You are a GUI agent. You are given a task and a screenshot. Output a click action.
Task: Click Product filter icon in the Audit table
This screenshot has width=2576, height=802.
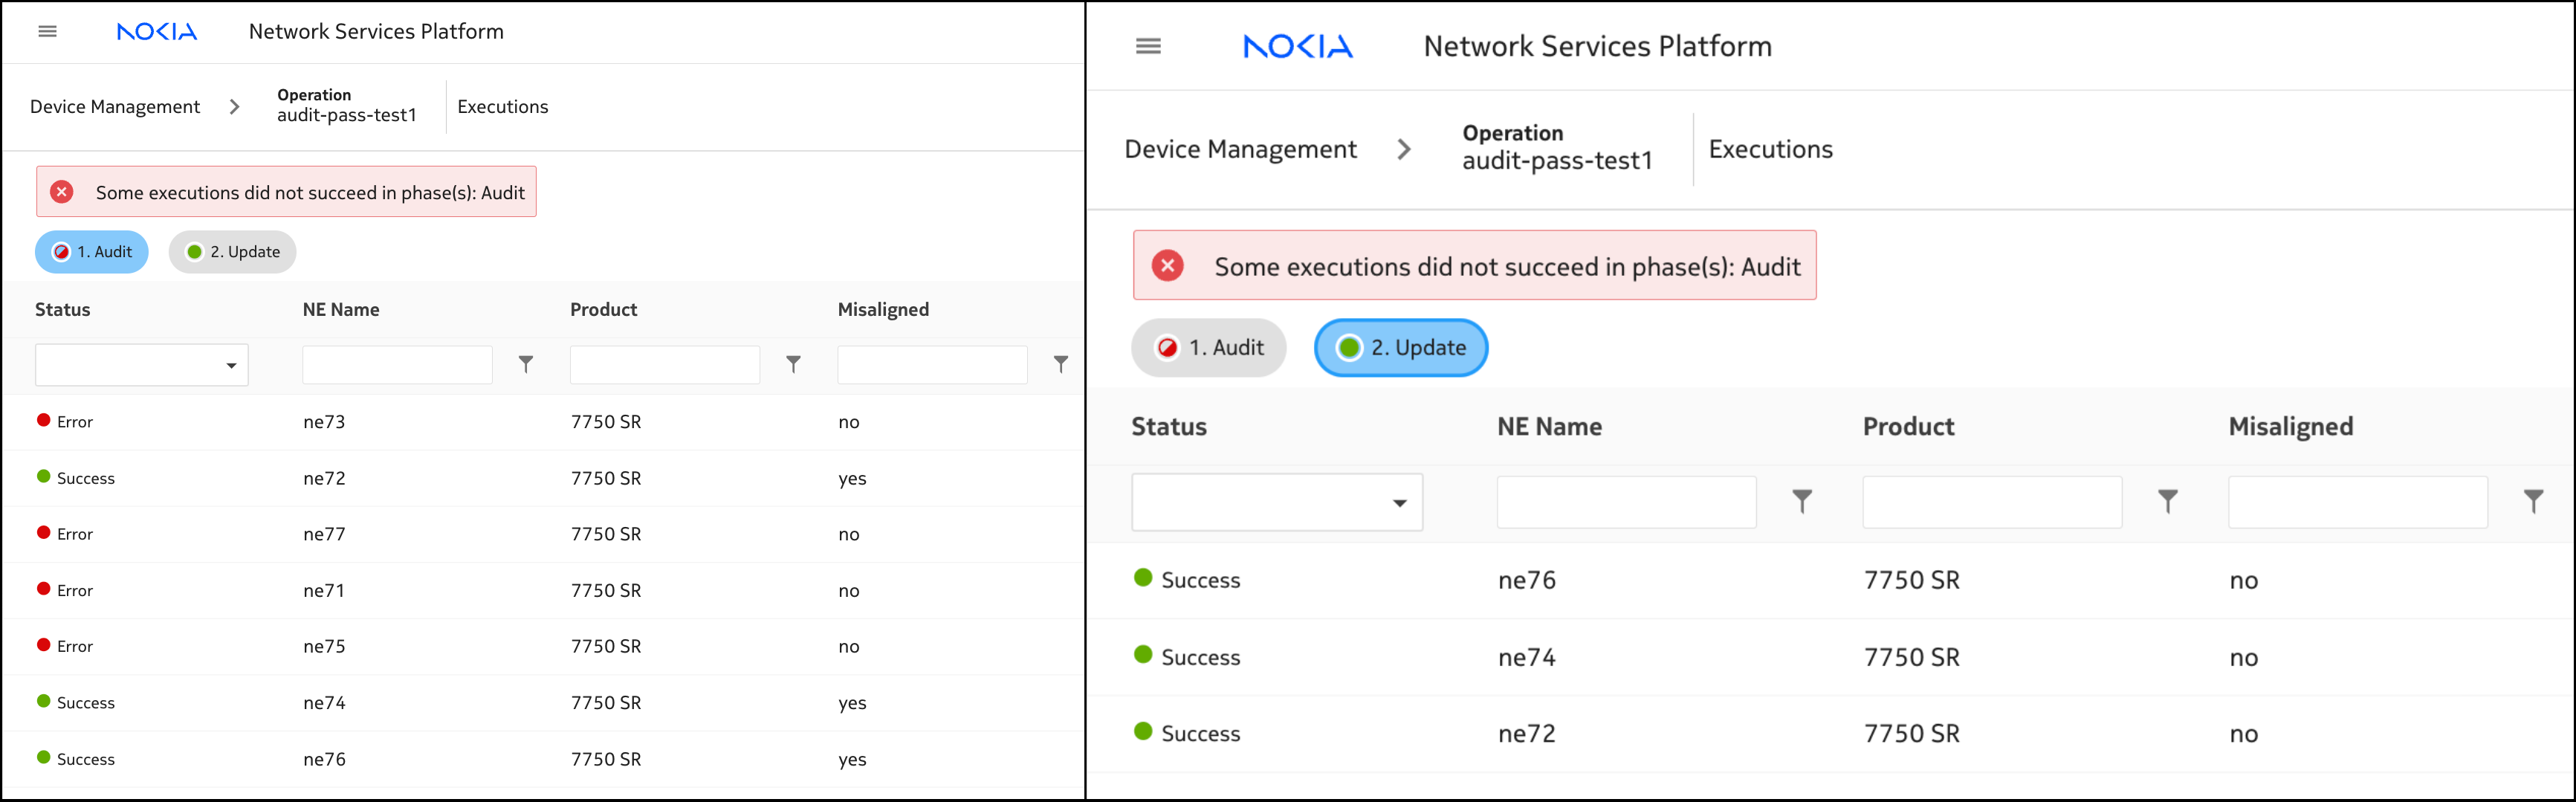[793, 365]
